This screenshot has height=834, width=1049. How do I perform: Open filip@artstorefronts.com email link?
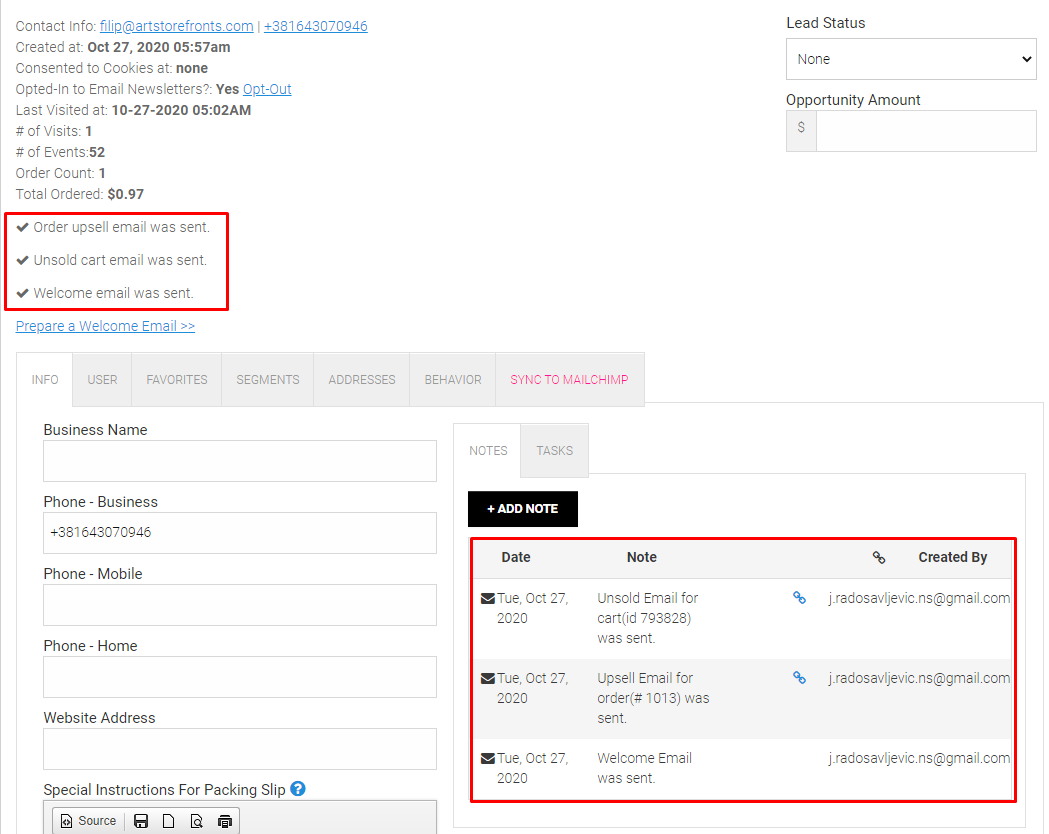177,26
